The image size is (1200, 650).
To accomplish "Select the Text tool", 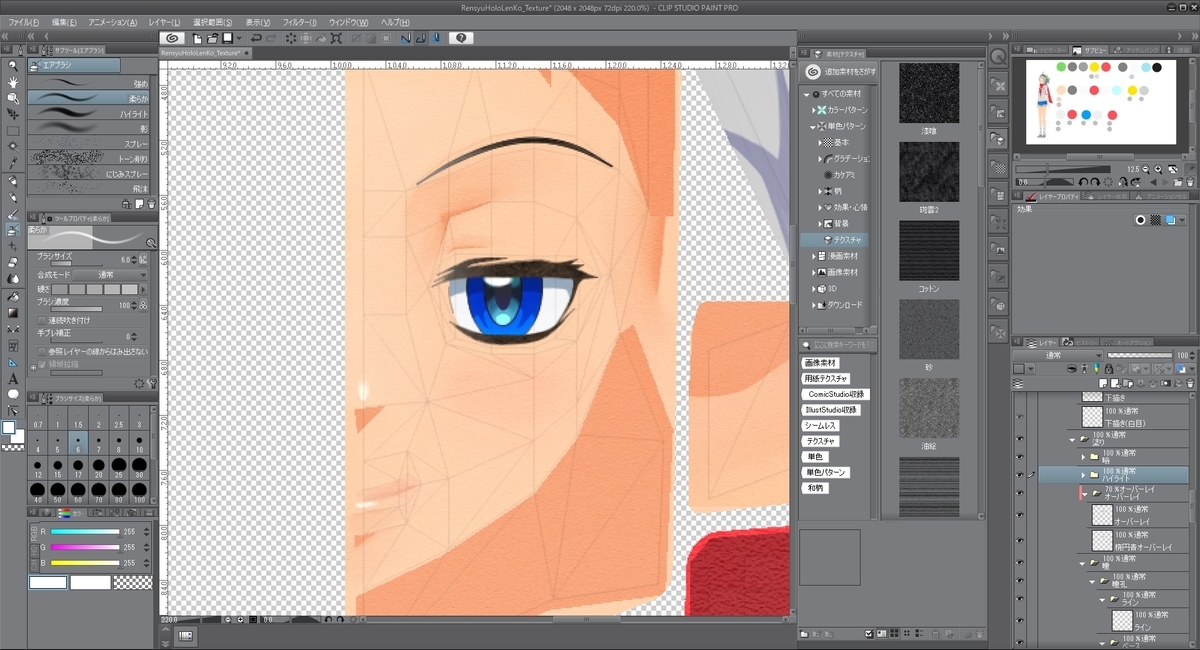I will tap(13, 379).
